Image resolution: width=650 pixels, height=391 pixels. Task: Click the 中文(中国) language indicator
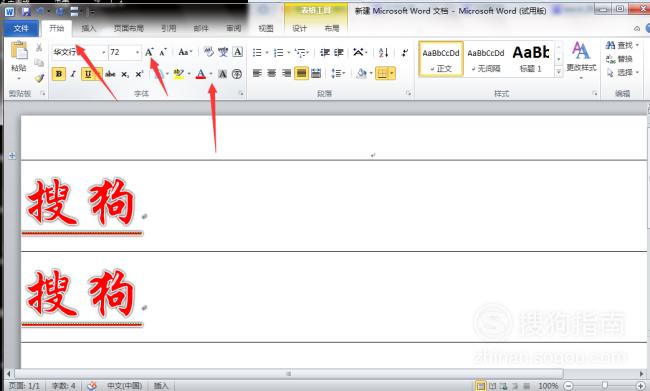124,386
